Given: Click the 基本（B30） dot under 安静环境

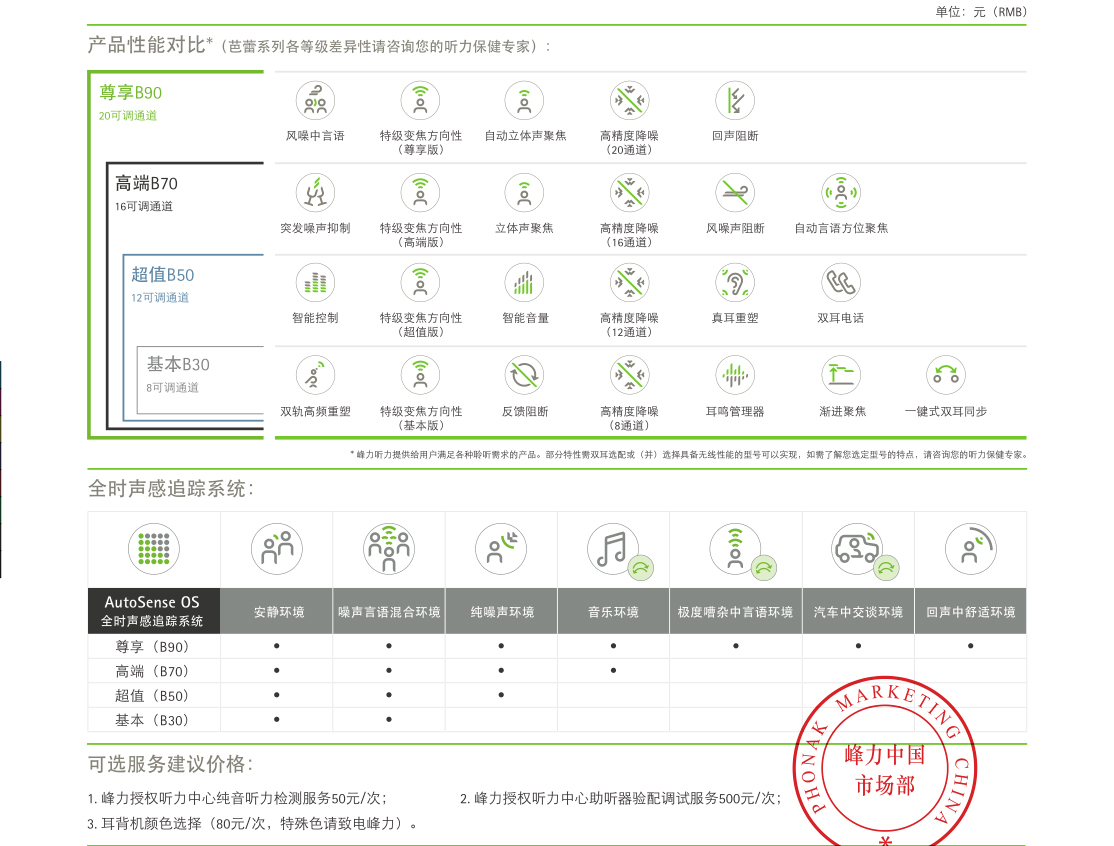Looking at the screenshot, I should pyautogui.click(x=277, y=720).
